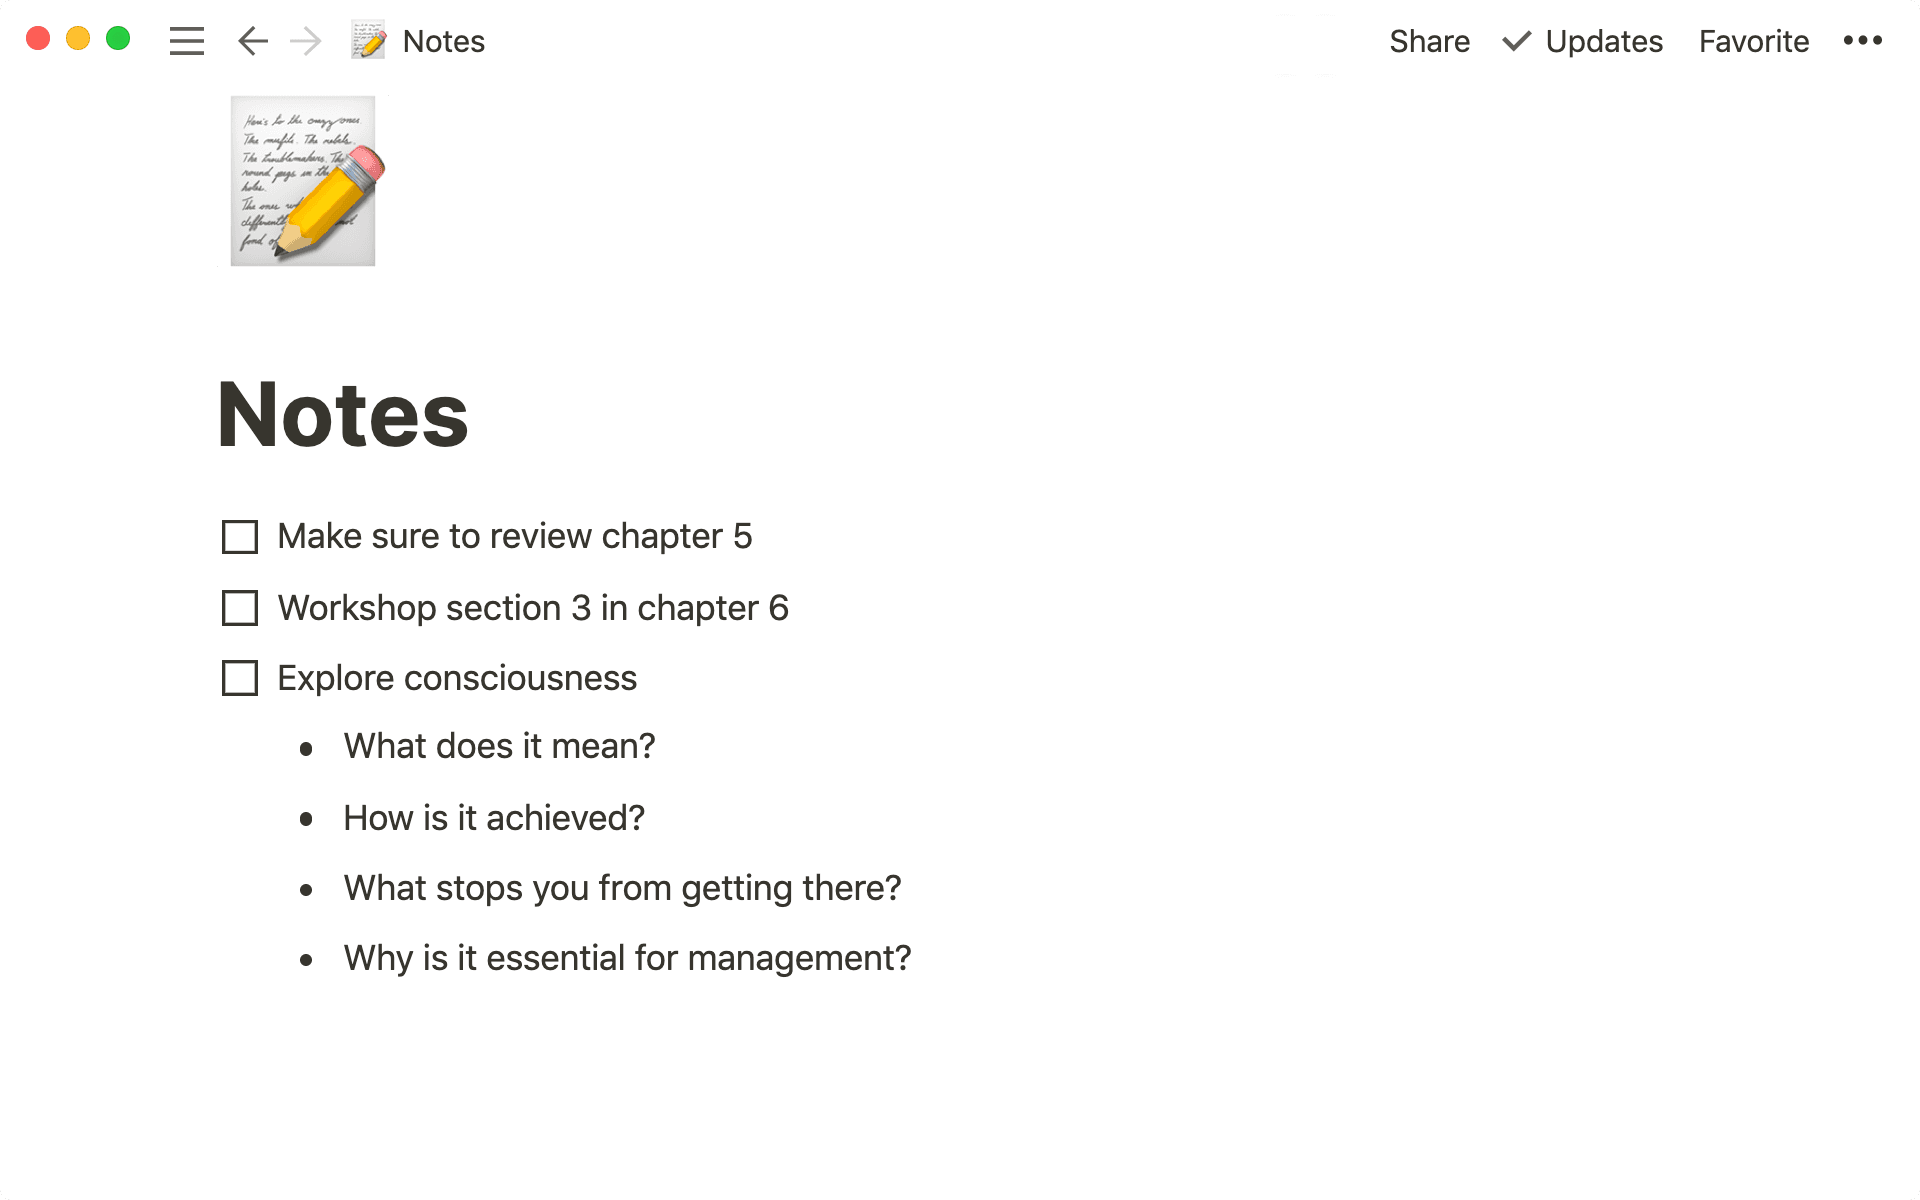Click the large memo pencil page icon

pyautogui.click(x=305, y=181)
